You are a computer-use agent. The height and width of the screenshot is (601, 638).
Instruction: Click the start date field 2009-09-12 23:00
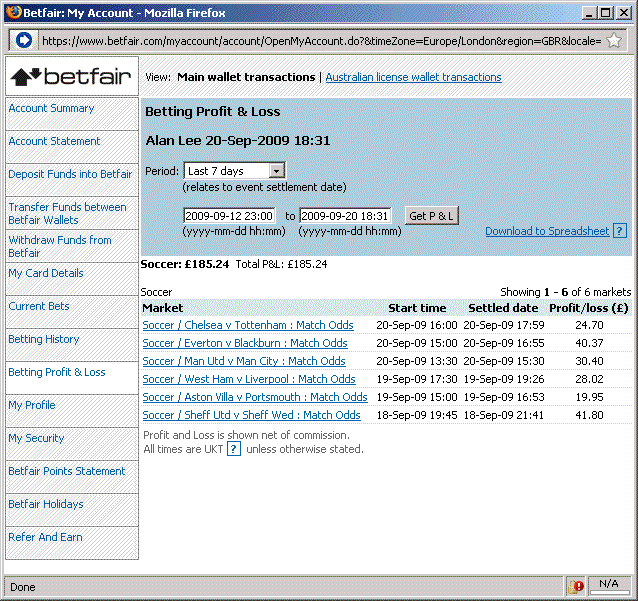(229, 216)
